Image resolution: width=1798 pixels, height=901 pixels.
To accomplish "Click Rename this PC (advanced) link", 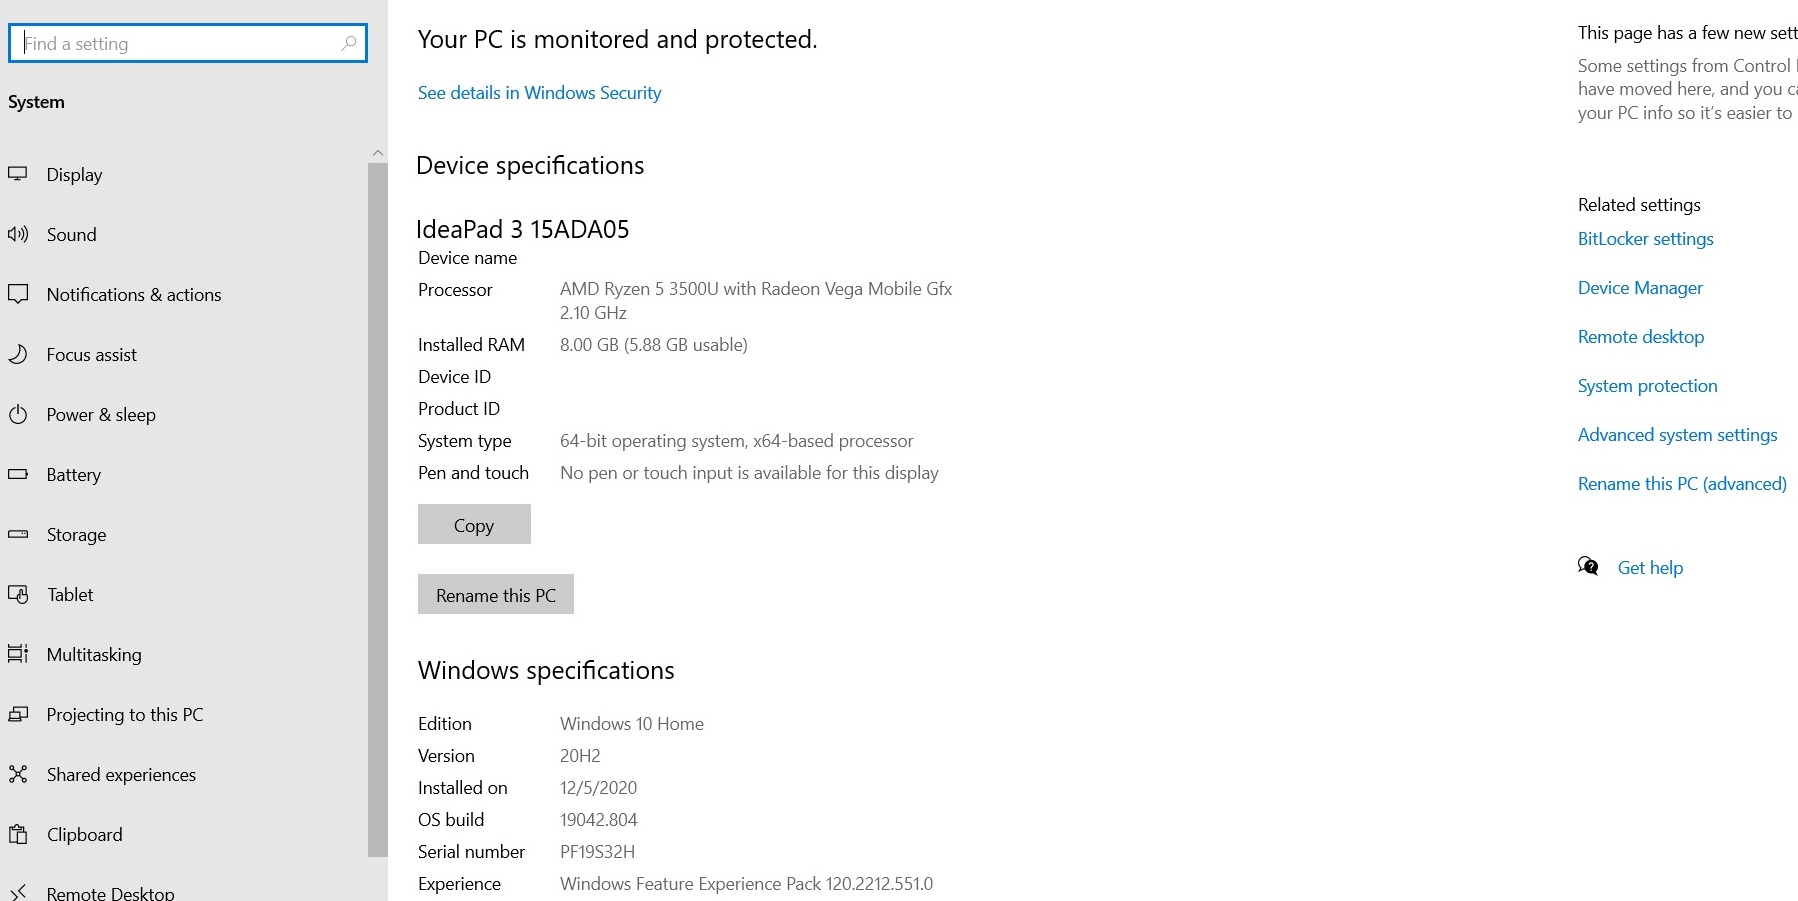I will [x=1682, y=484].
